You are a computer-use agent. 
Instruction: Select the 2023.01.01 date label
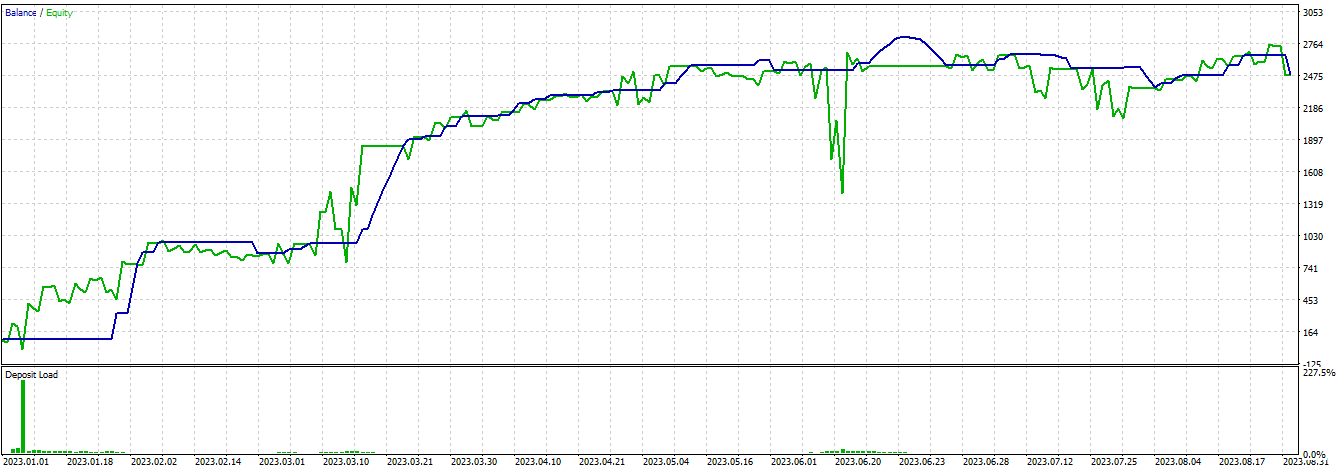pyautogui.click(x=28, y=462)
